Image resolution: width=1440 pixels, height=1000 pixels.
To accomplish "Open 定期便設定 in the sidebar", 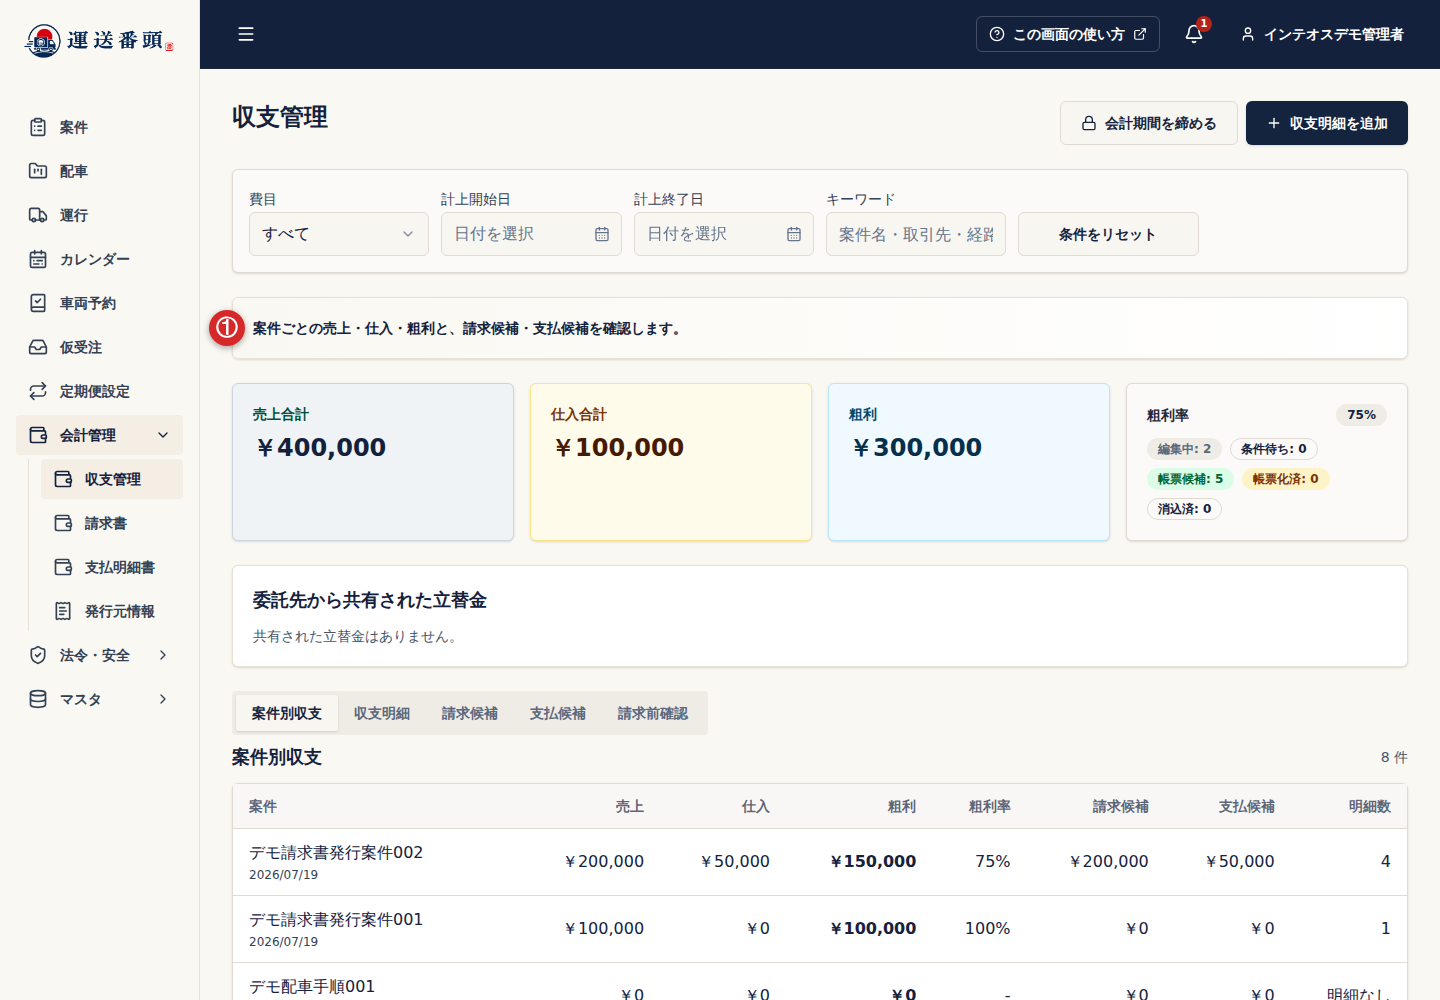I will pyautogui.click(x=99, y=391).
